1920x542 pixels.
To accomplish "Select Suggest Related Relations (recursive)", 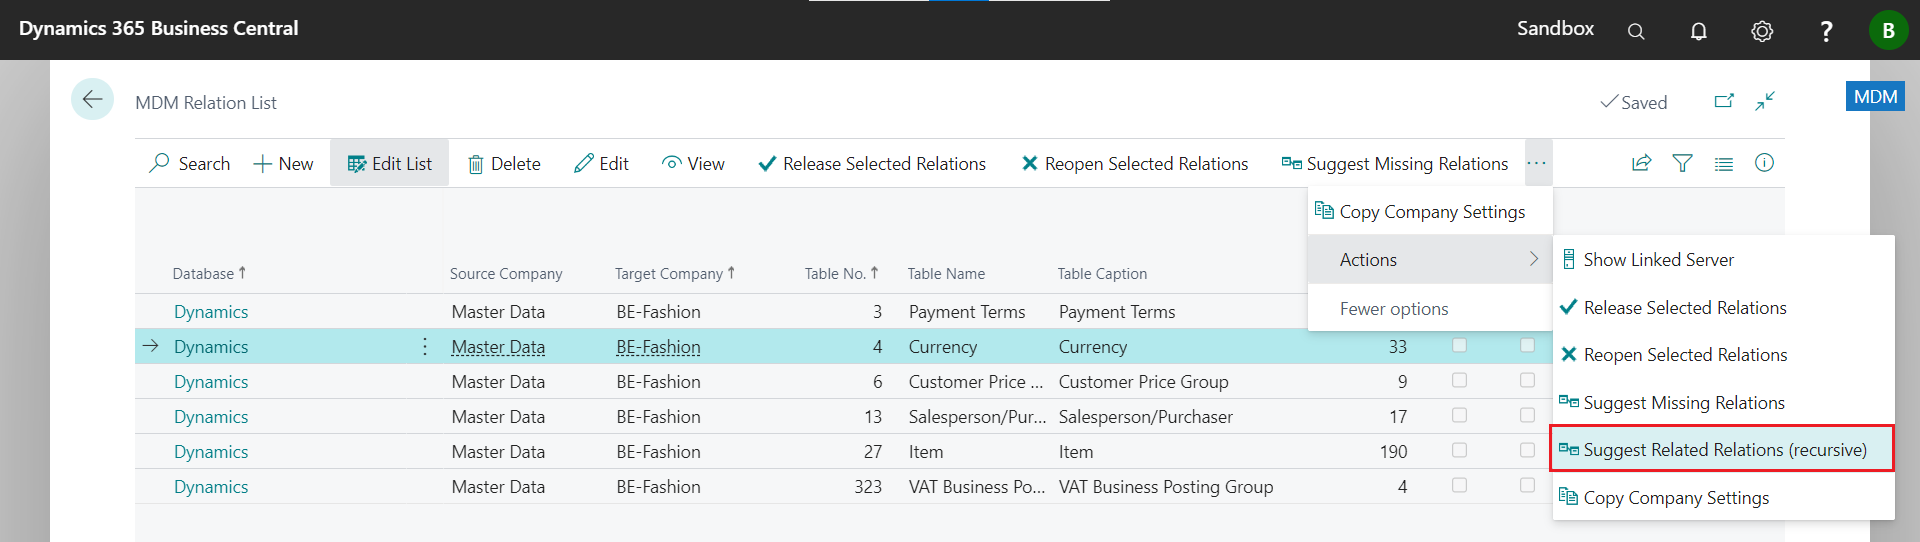I will [x=1723, y=450].
